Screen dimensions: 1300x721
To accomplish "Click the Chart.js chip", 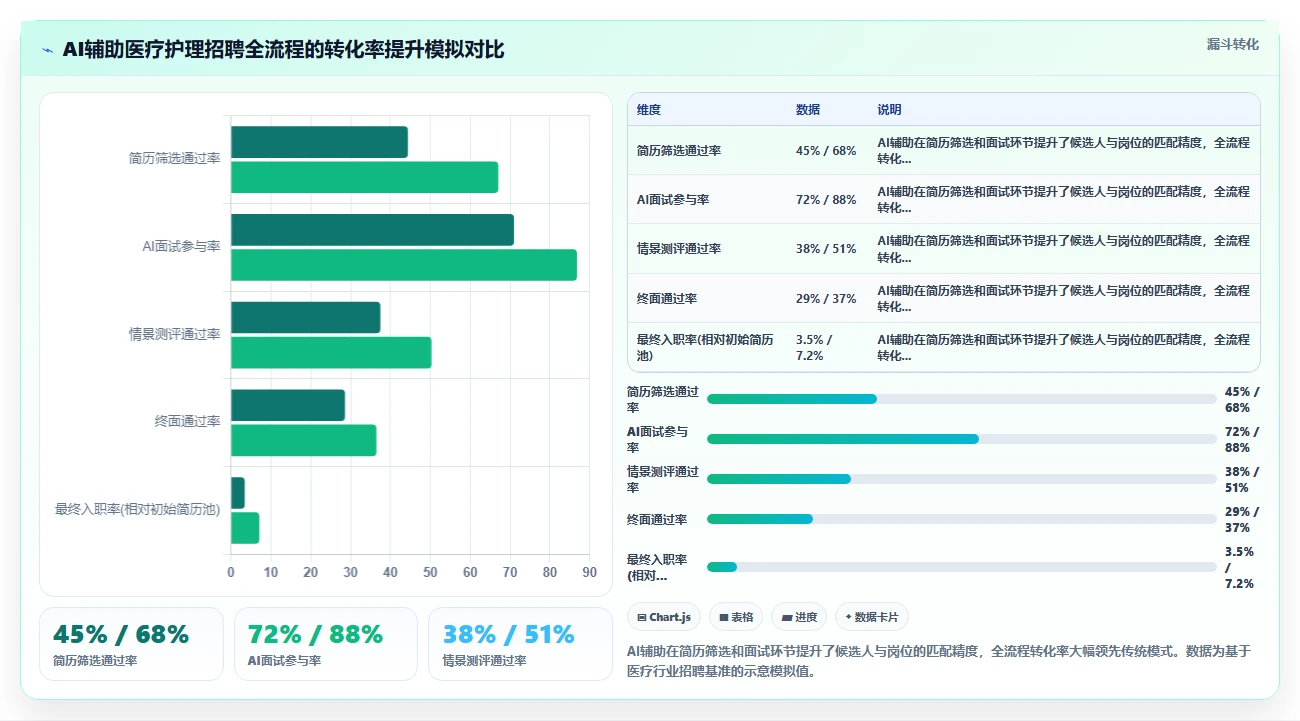I will pos(664,617).
